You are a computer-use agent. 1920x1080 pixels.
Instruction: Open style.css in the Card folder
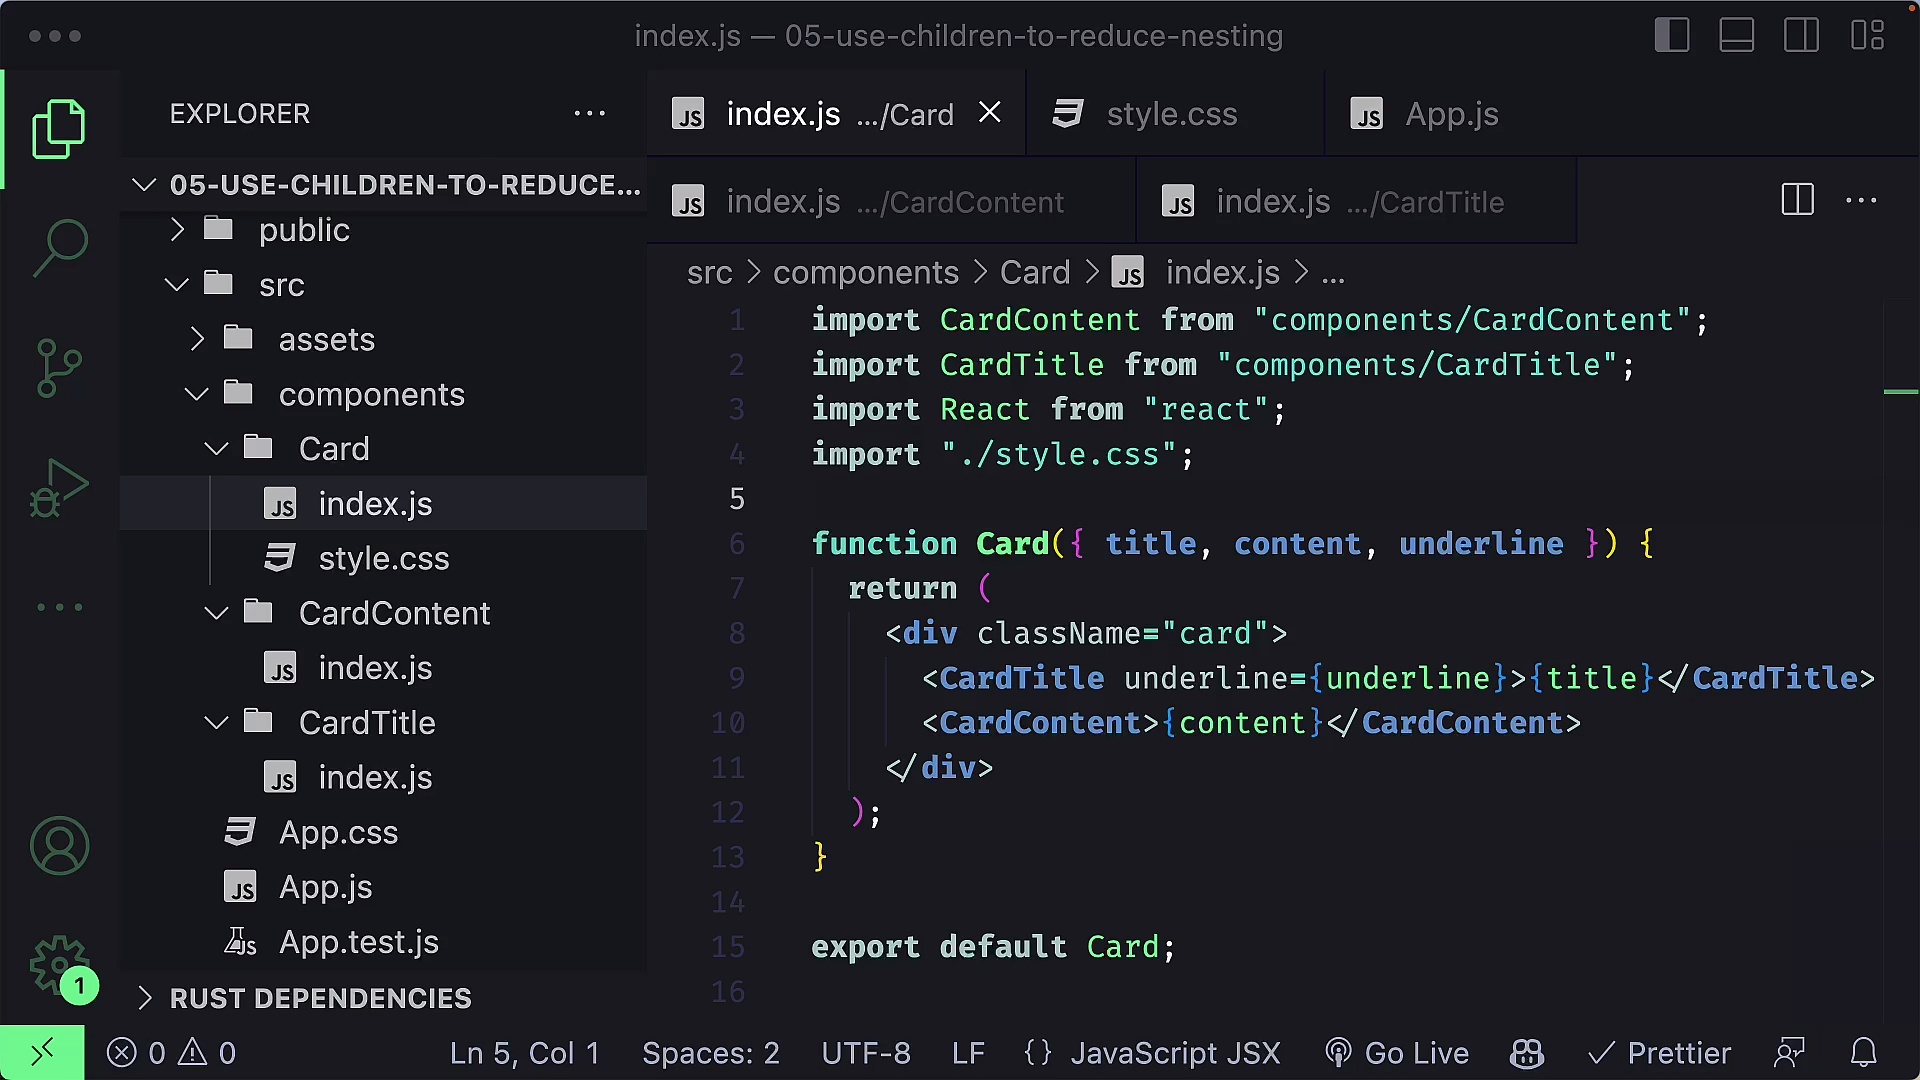(385, 558)
